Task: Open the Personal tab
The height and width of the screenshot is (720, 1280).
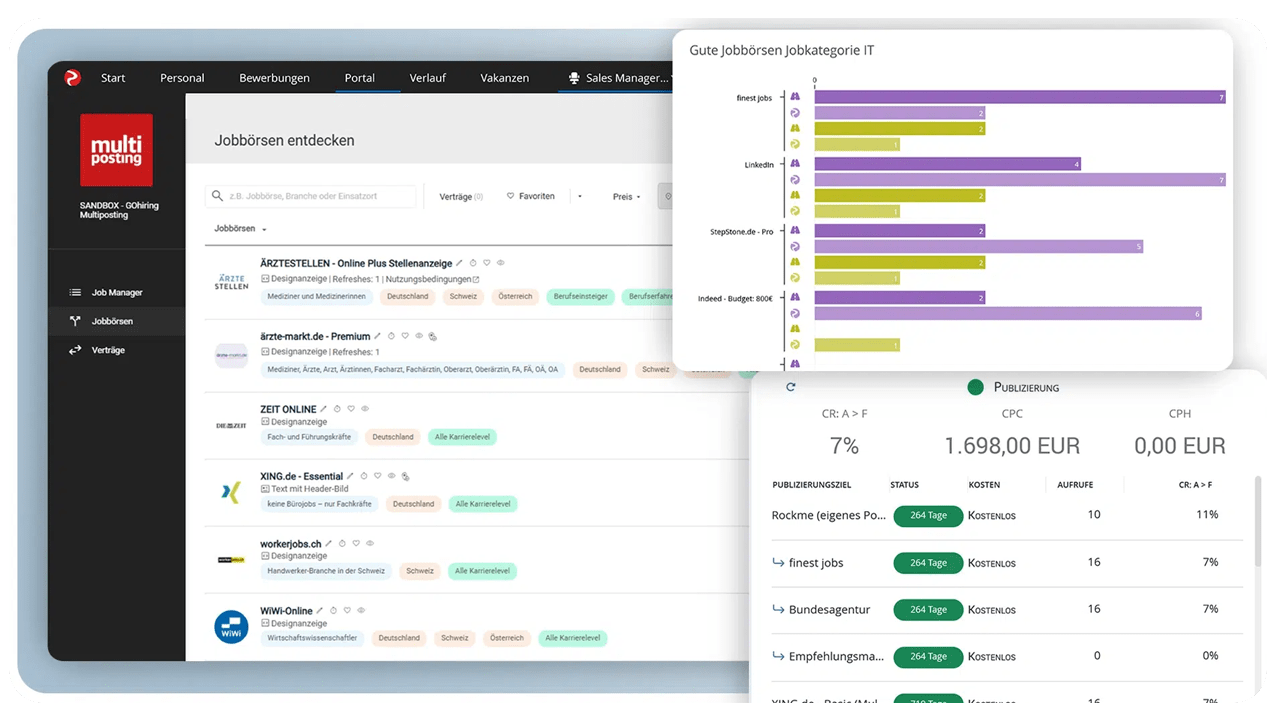Action: click(182, 78)
